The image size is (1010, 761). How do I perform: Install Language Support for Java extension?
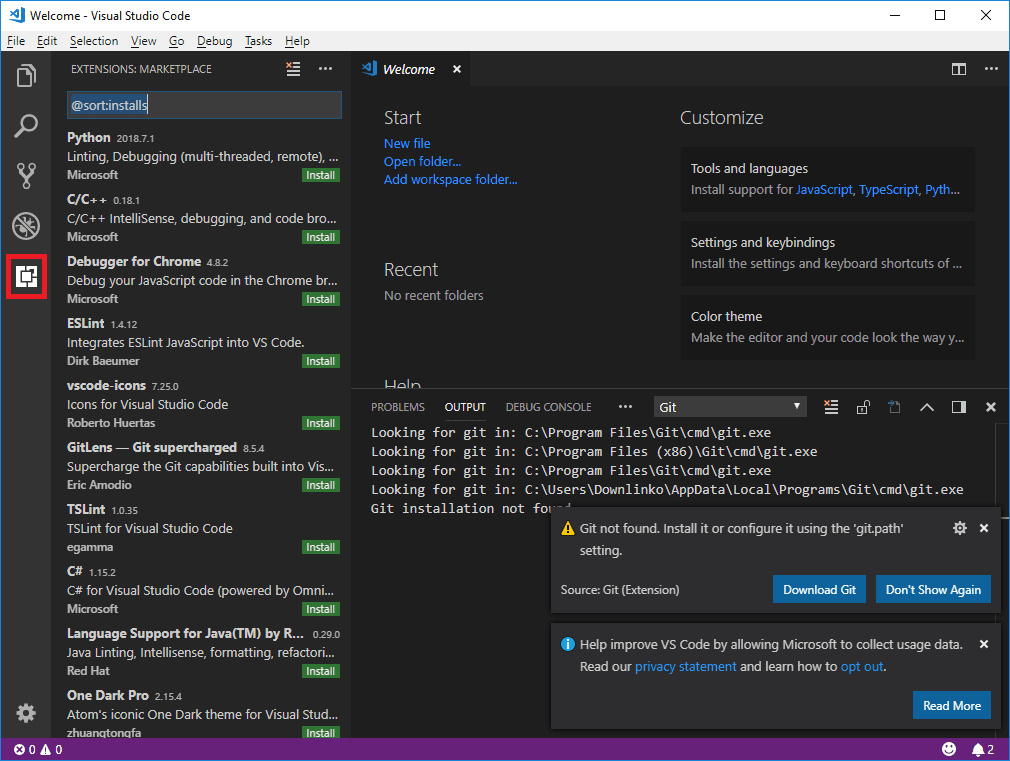tap(321, 671)
